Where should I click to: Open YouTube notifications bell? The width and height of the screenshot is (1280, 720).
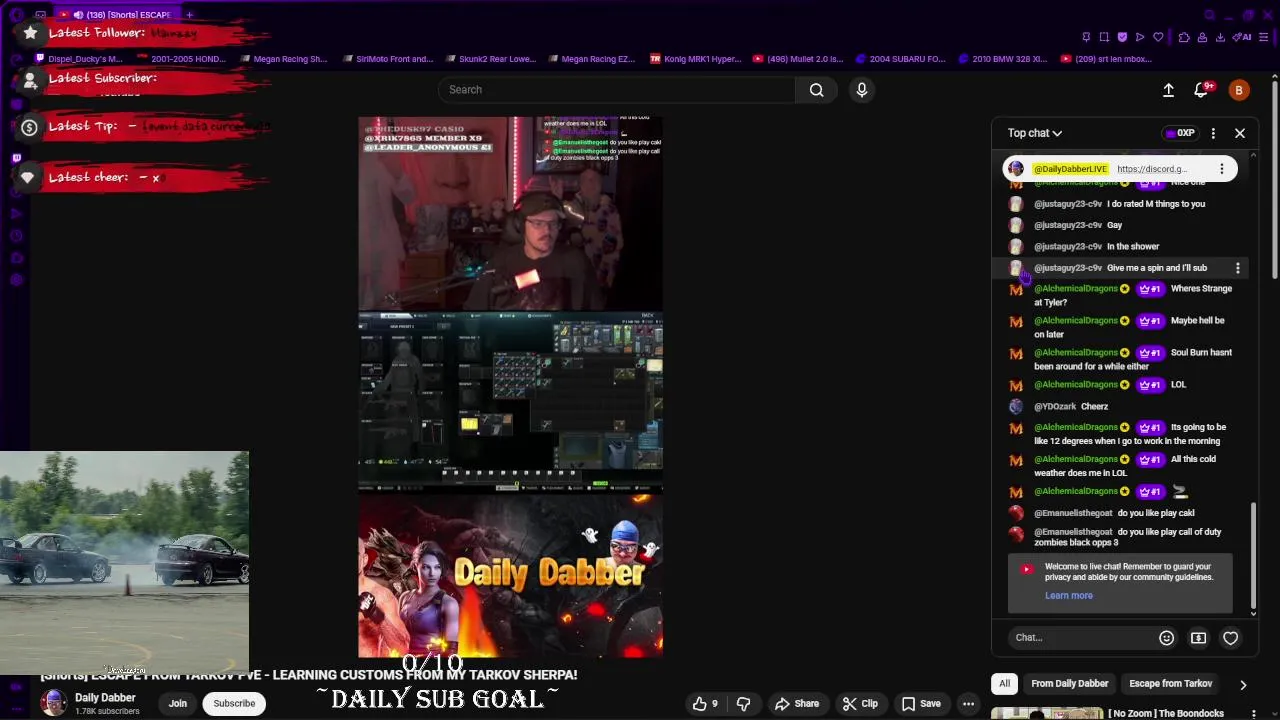point(1202,90)
